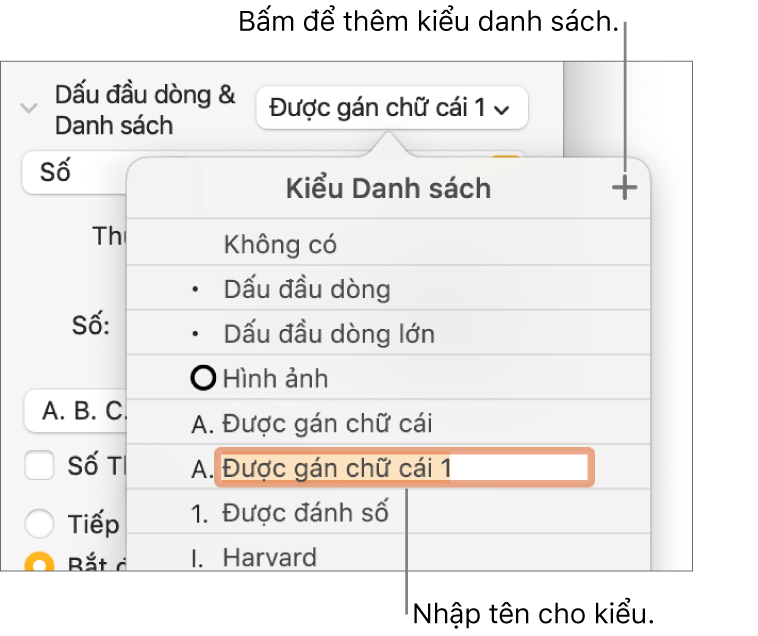Screen dimensions: 758x636
Task: Add a new list style with plus
Action: pos(624,188)
